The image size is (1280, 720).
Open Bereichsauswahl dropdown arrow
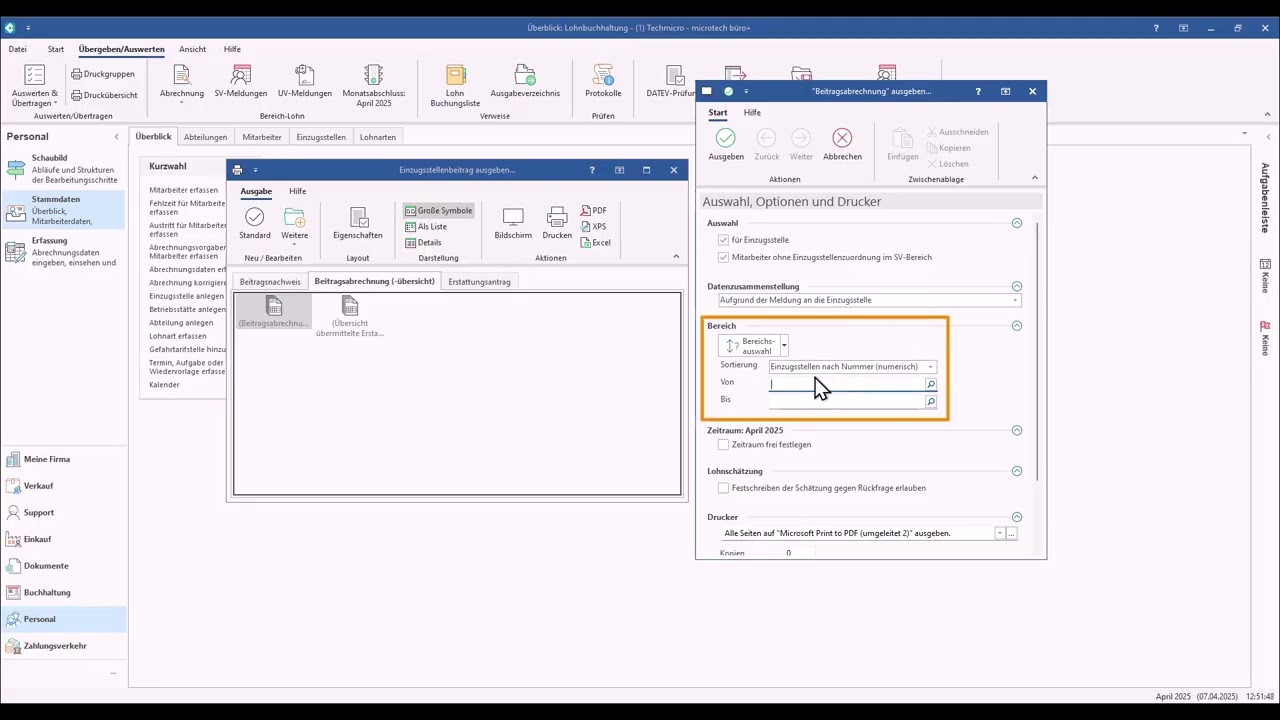[784, 346]
